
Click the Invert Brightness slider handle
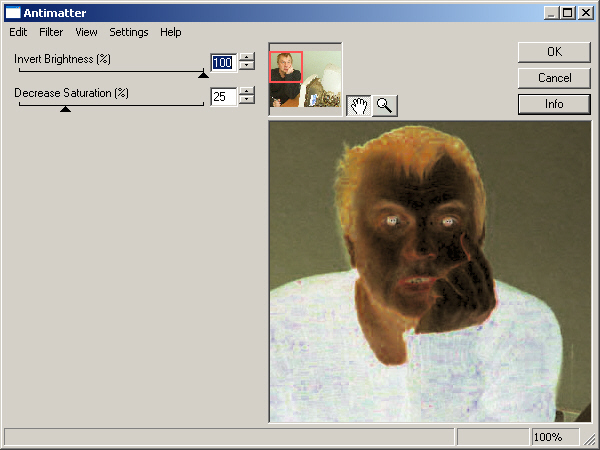click(x=203, y=74)
